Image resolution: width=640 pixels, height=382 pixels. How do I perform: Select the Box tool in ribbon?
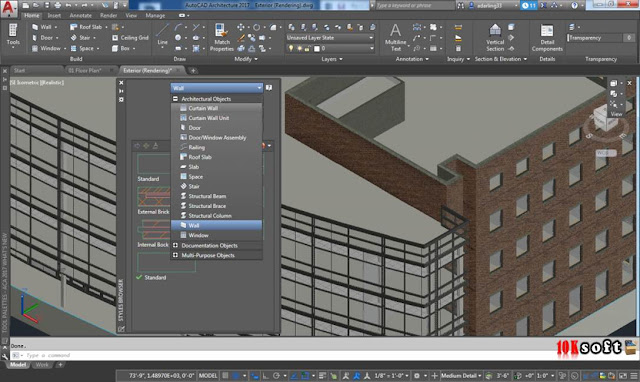pyautogui.click(x=123, y=48)
